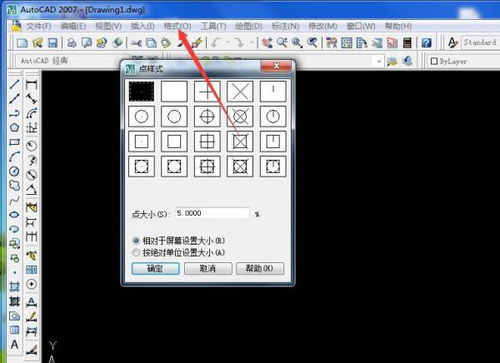
Task: Select the Rectangle draw tool
Action: click(x=14, y=142)
